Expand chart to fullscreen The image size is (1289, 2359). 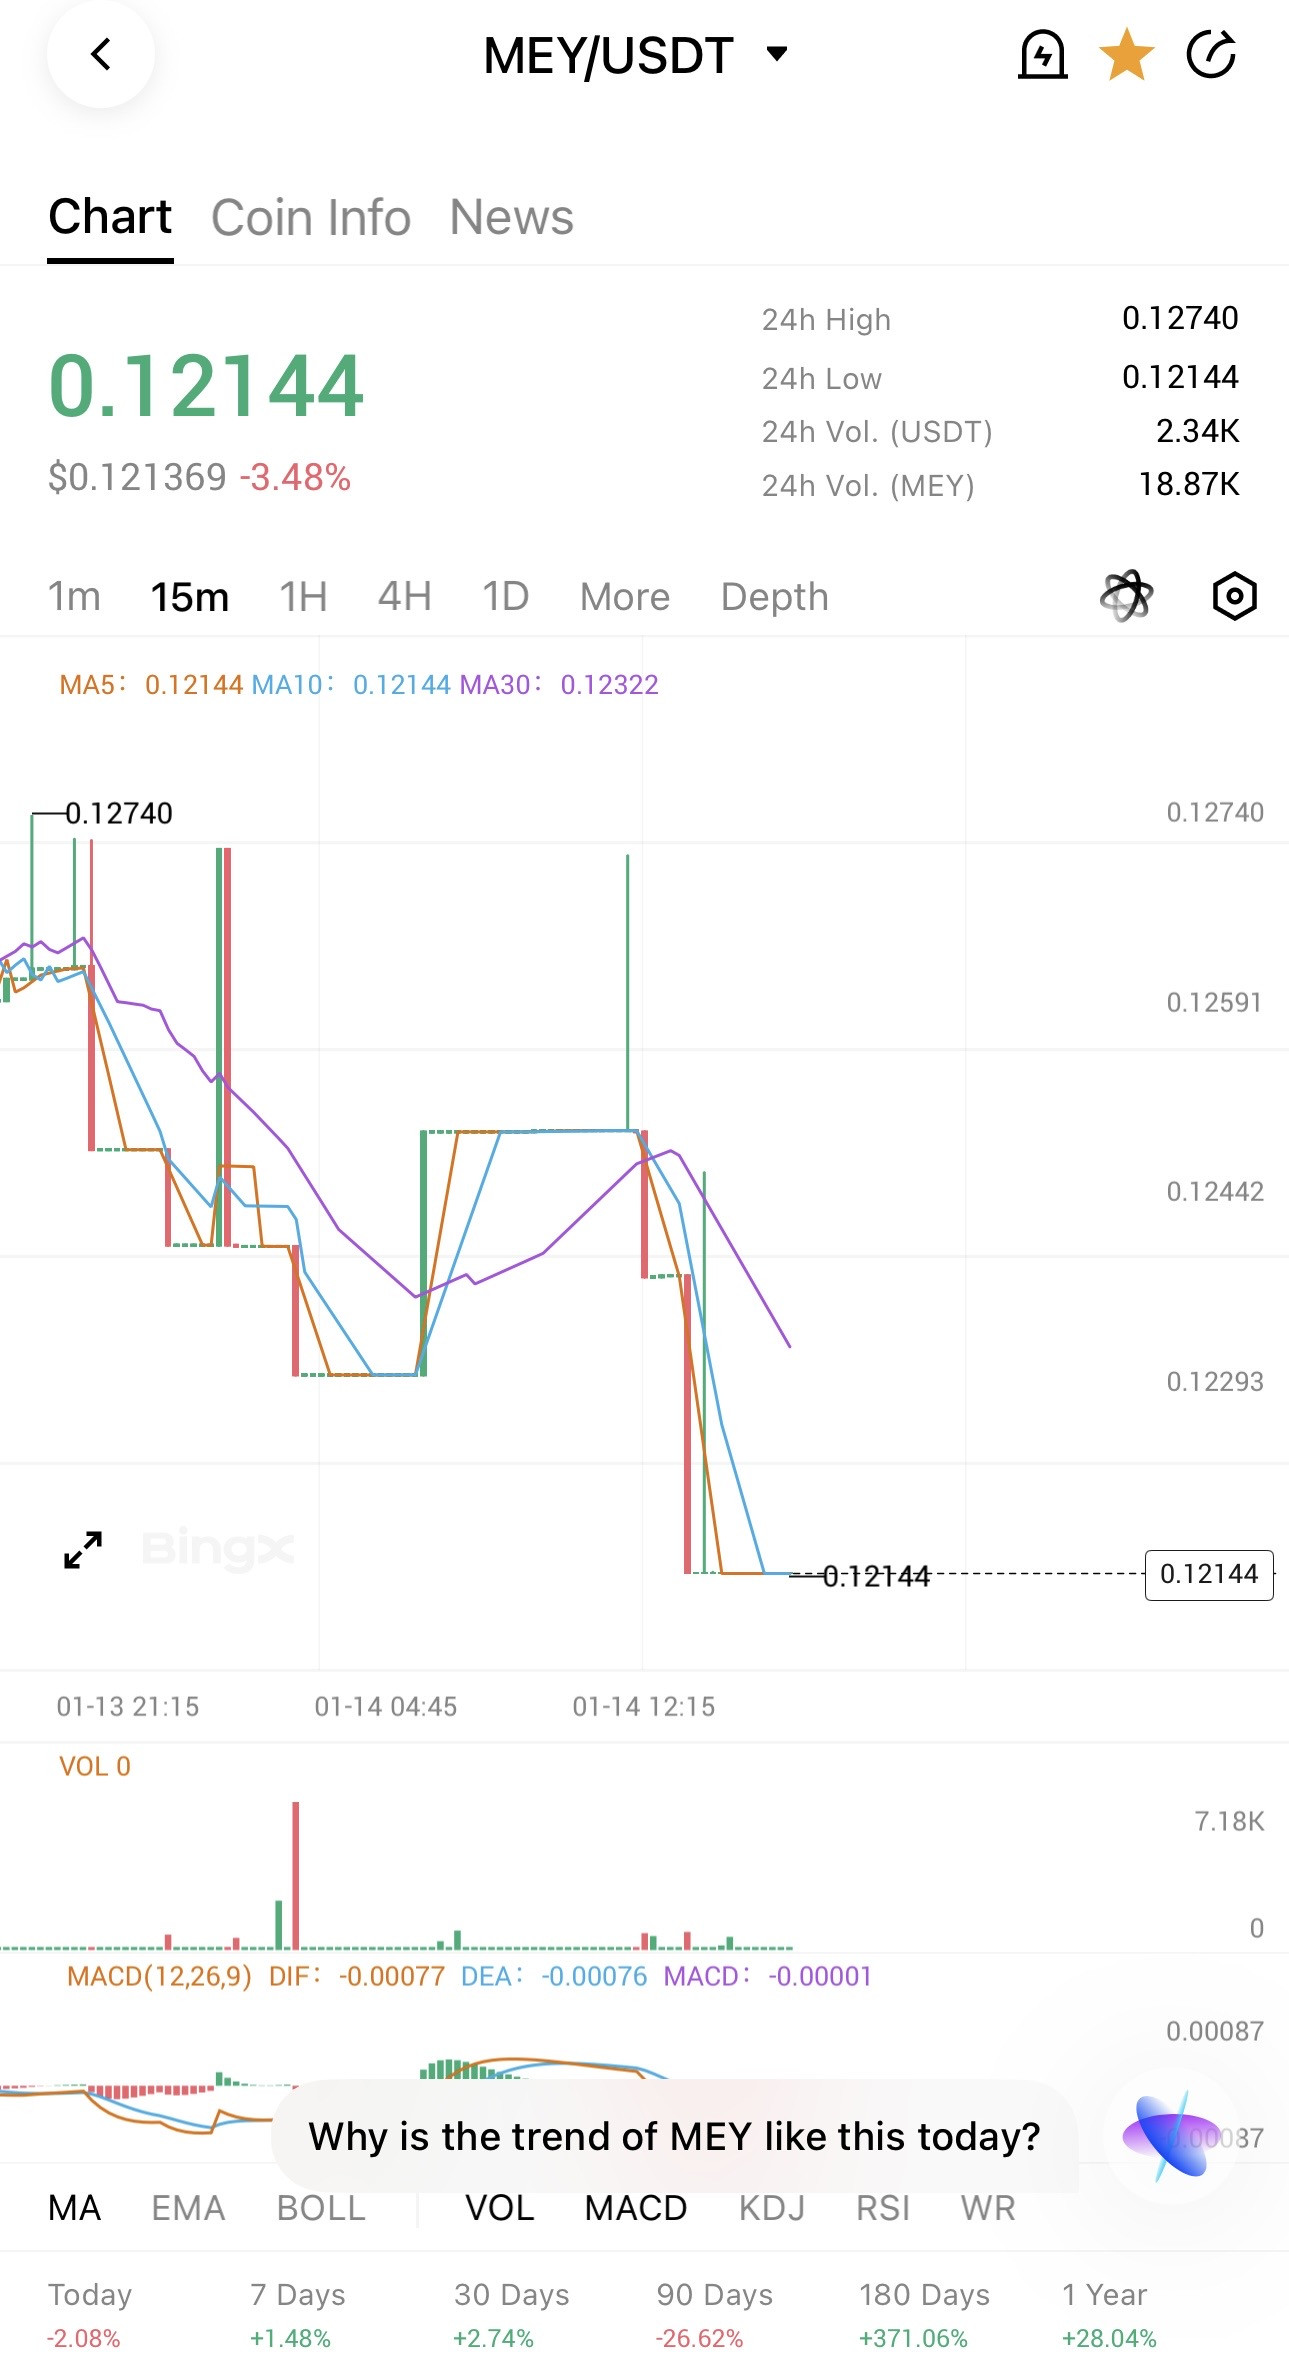[83, 1550]
